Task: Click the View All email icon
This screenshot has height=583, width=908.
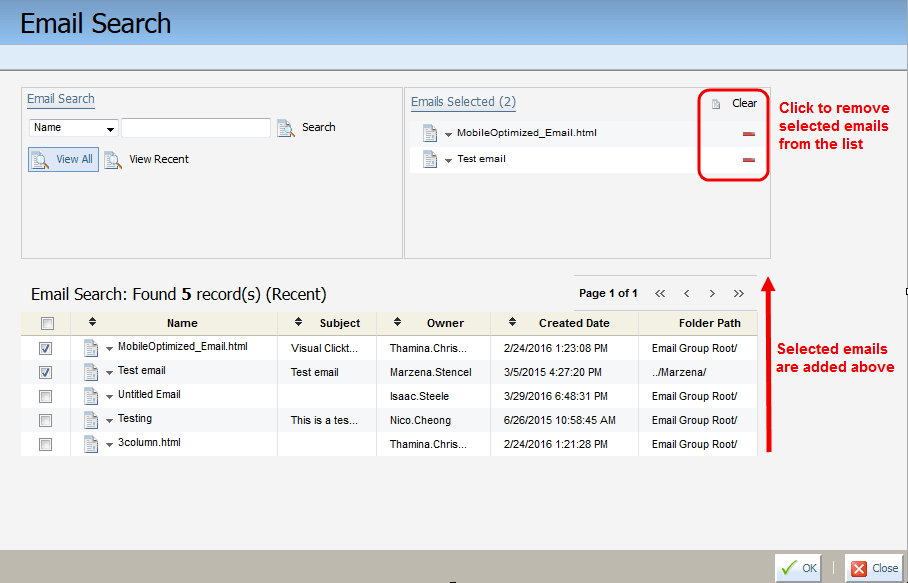Action: (x=42, y=159)
